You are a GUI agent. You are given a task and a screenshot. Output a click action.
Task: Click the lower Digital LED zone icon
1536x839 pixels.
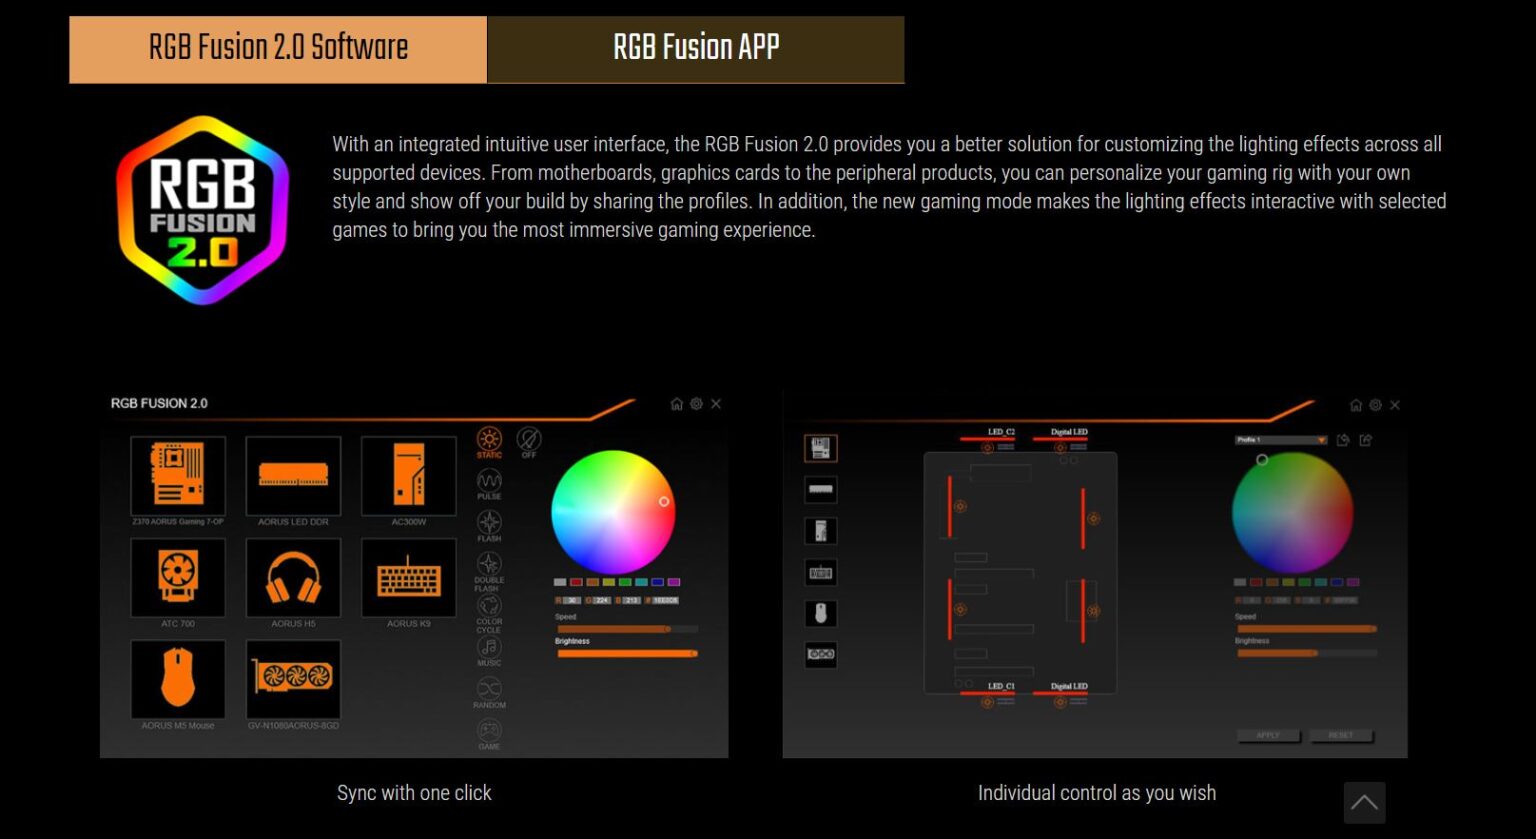pyautogui.click(x=1060, y=702)
